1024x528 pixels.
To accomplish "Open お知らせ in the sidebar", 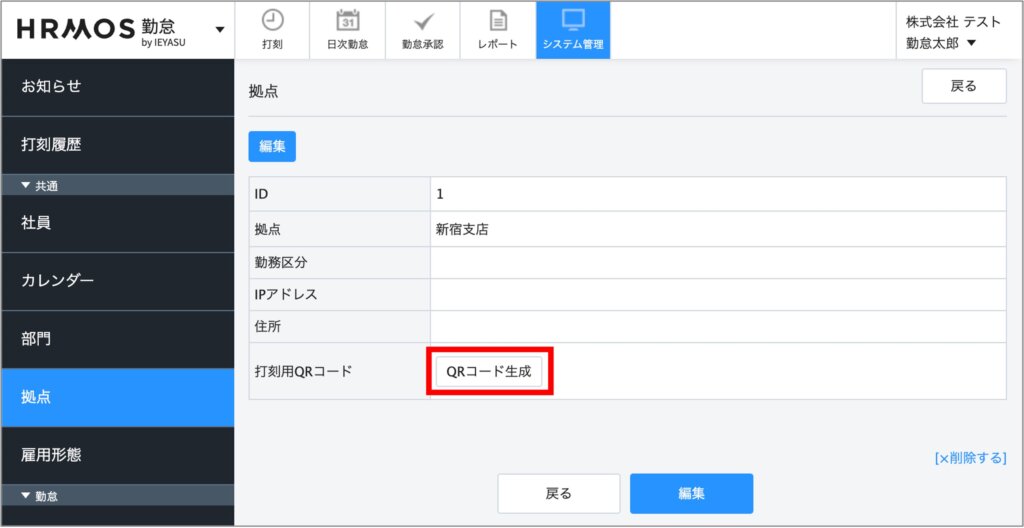I will (x=117, y=87).
